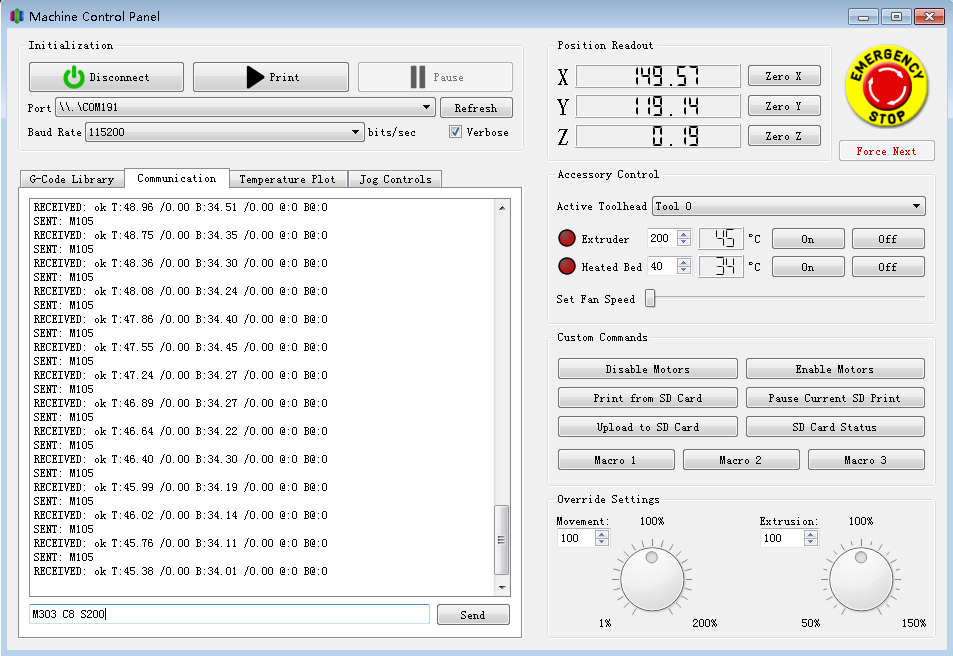Click the Extrusion override dial

tap(861, 579)
